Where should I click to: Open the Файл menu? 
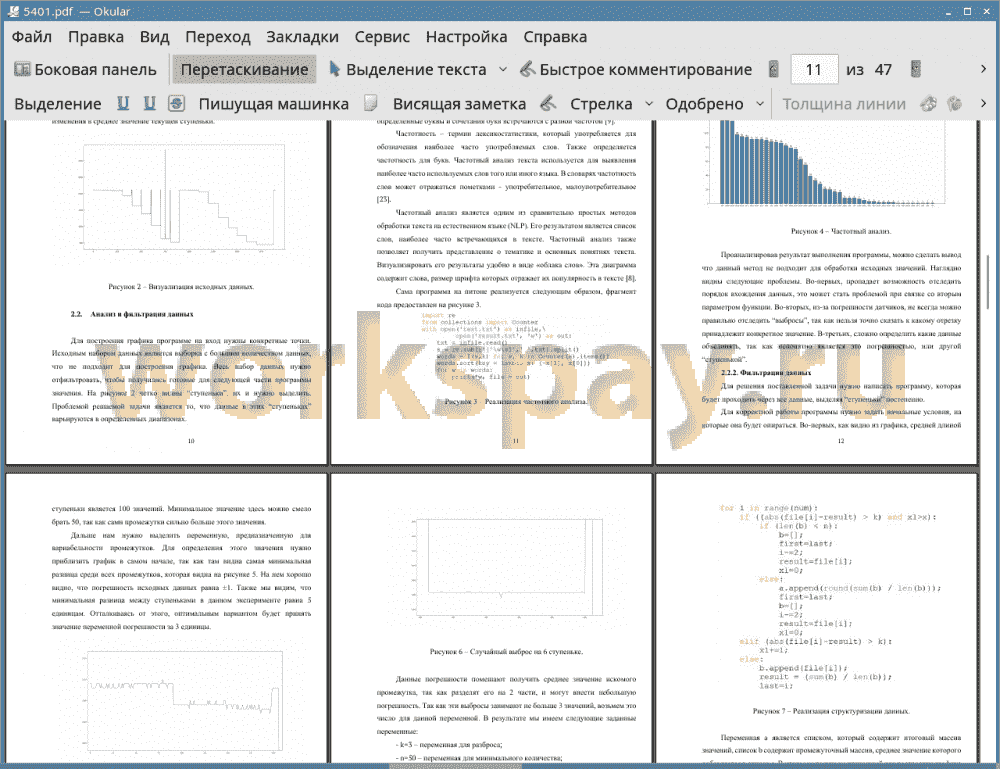pyautogui.click(x=32, y=37)
